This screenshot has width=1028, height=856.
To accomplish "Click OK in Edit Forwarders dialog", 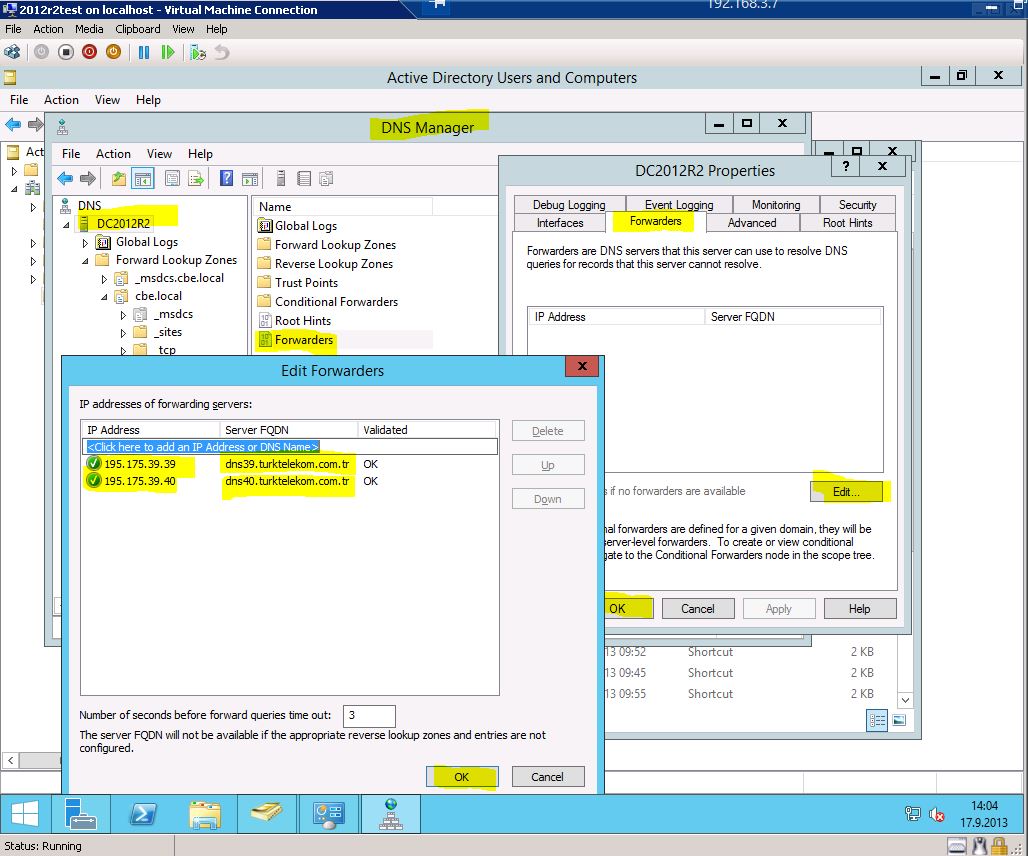I will coord(462,777).
